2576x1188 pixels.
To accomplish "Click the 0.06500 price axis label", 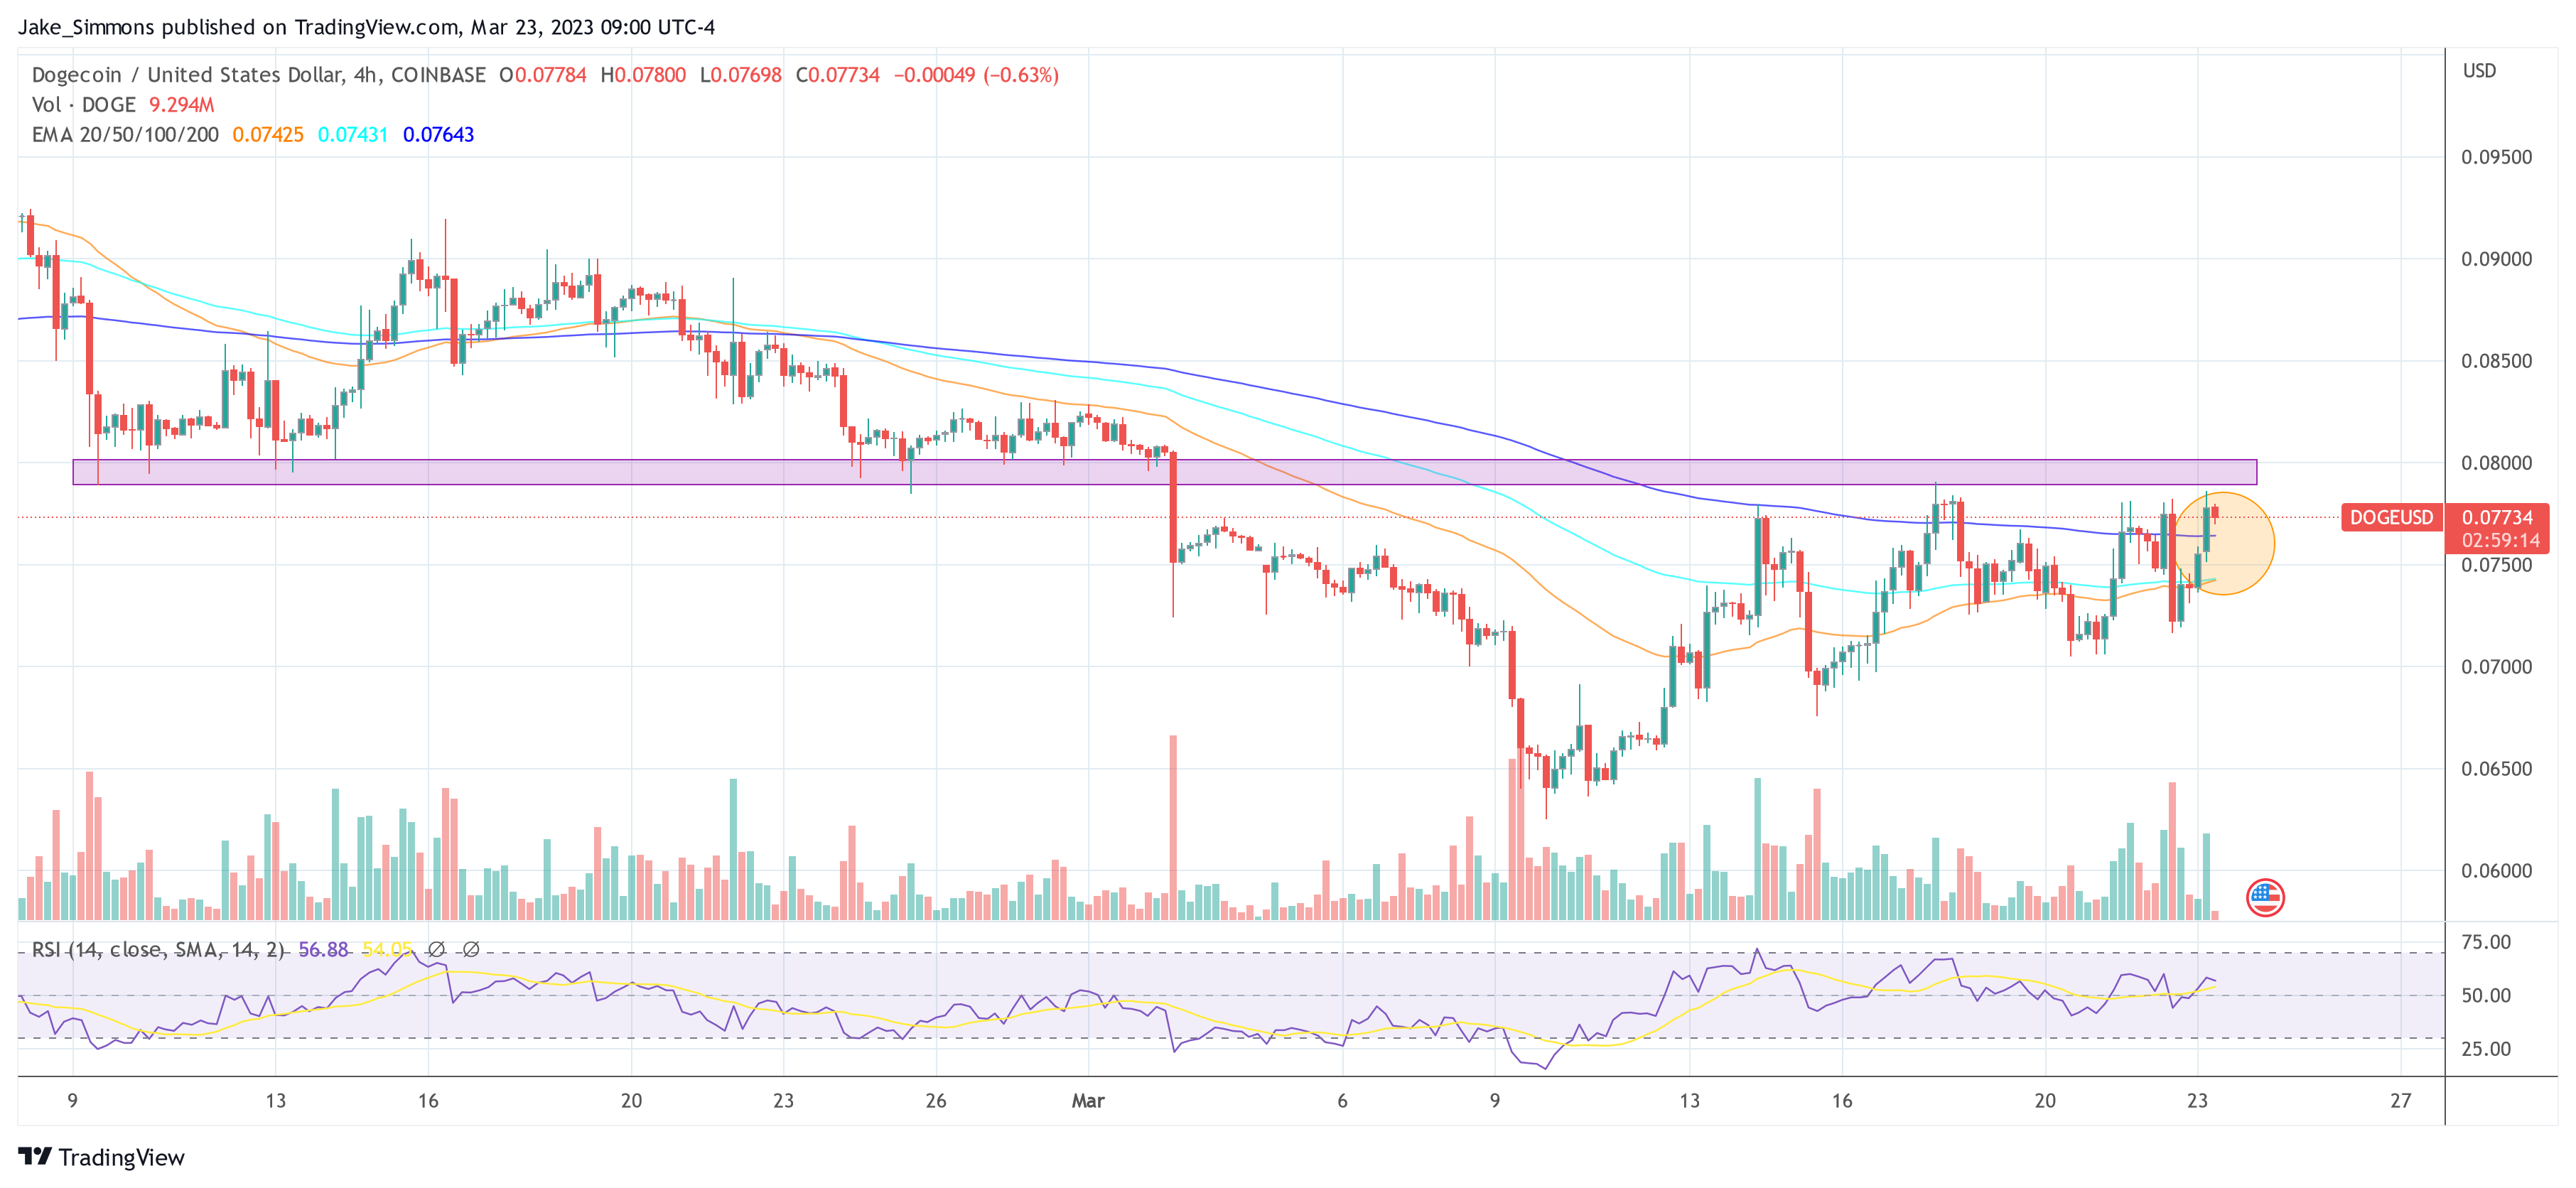I will (2497, 769).
